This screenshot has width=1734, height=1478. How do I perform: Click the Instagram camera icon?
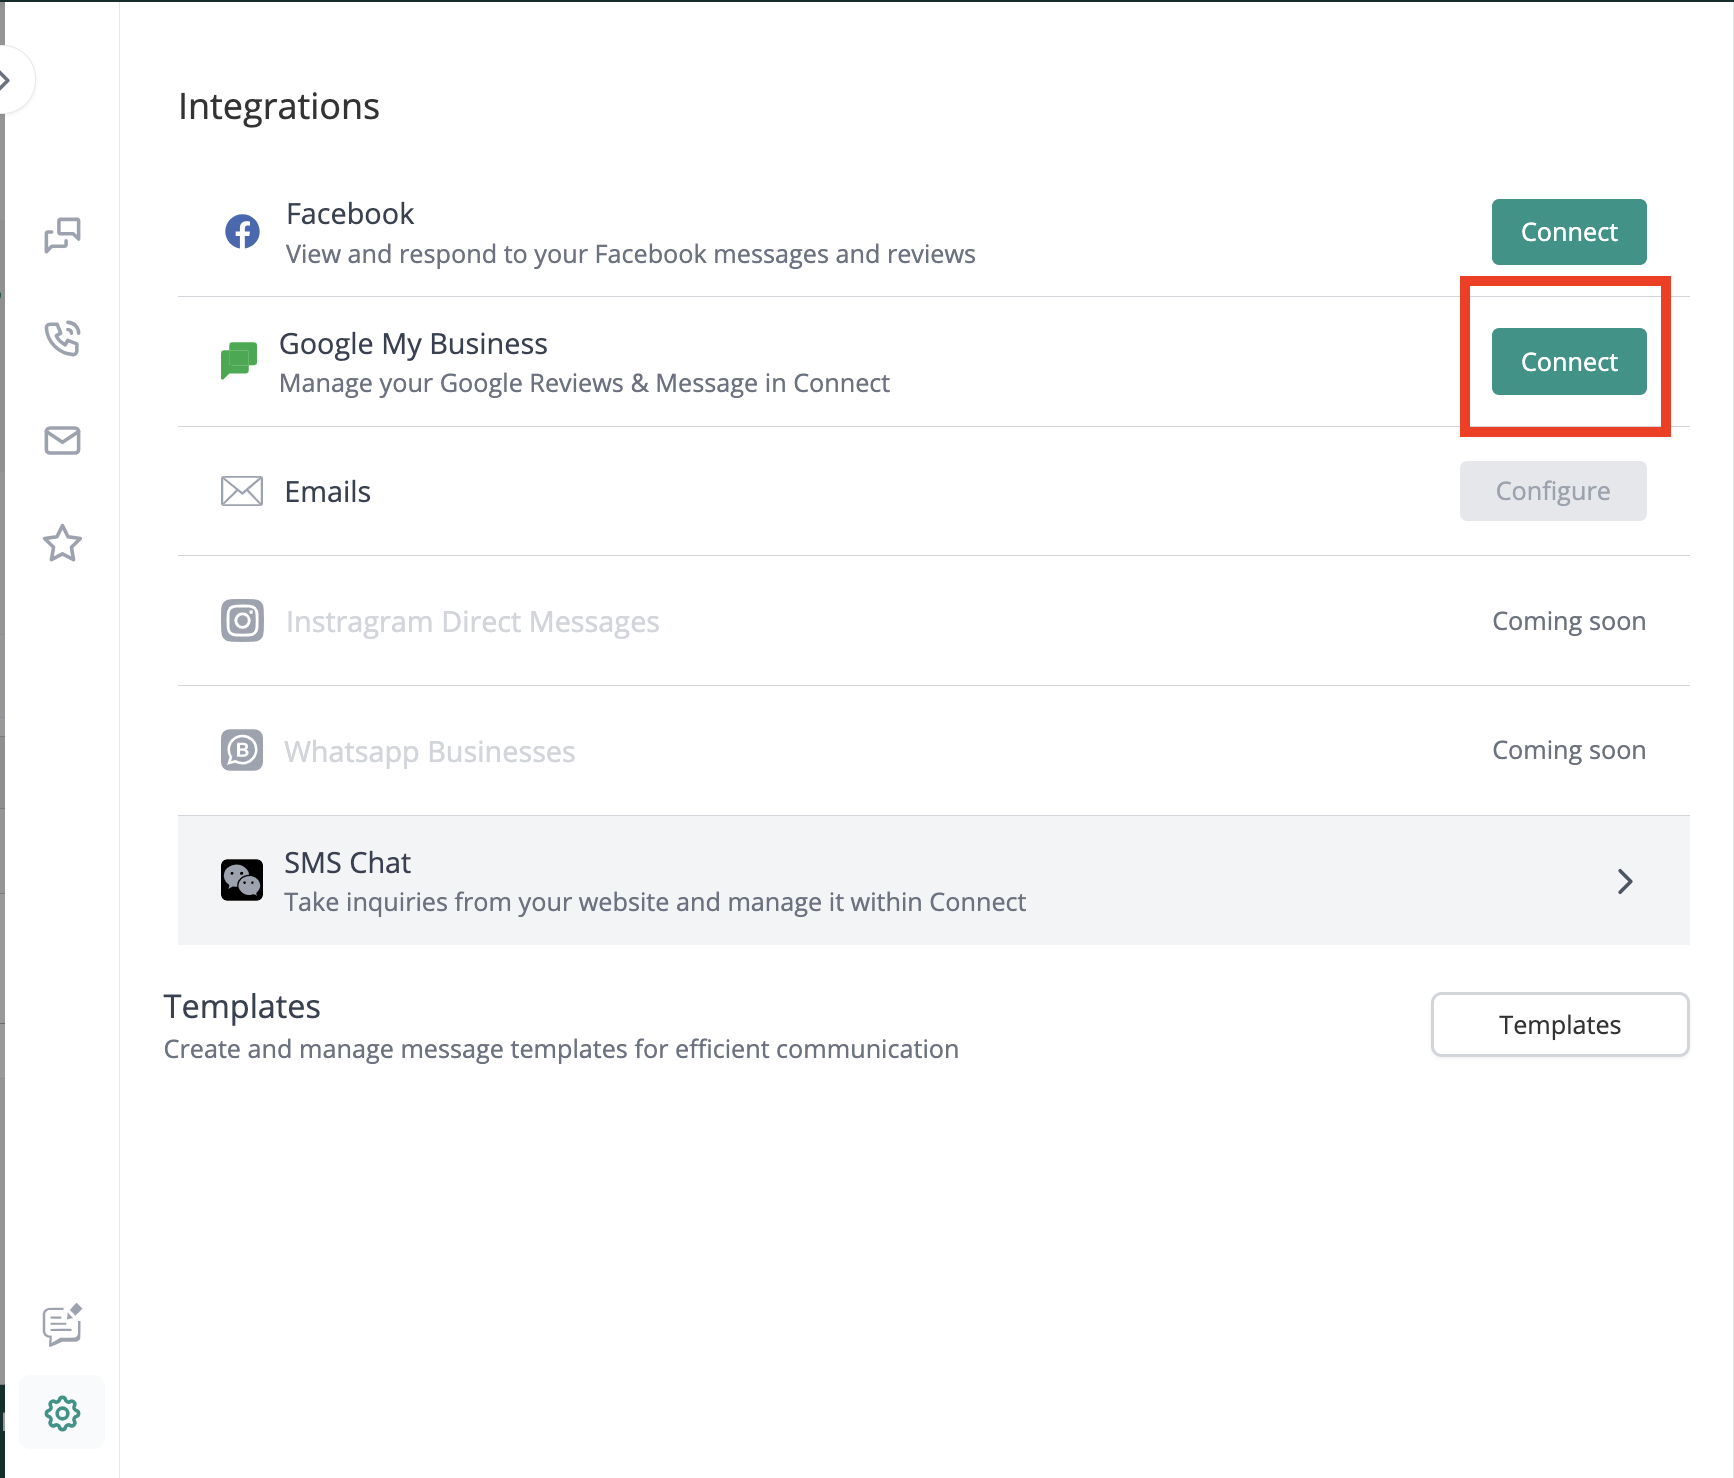click(x=242, y=621)
